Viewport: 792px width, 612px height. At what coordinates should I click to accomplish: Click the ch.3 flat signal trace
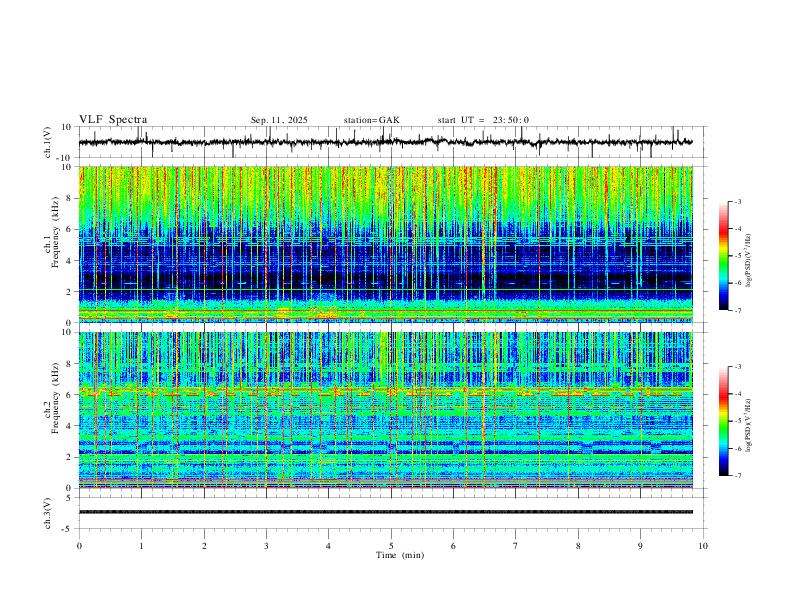385,512
